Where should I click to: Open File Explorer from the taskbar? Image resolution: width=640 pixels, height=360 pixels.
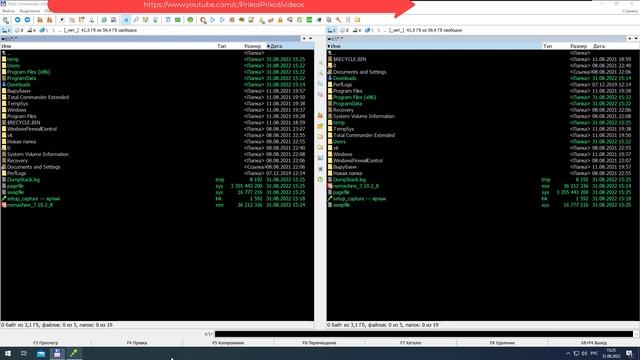[x=41, y=353]
